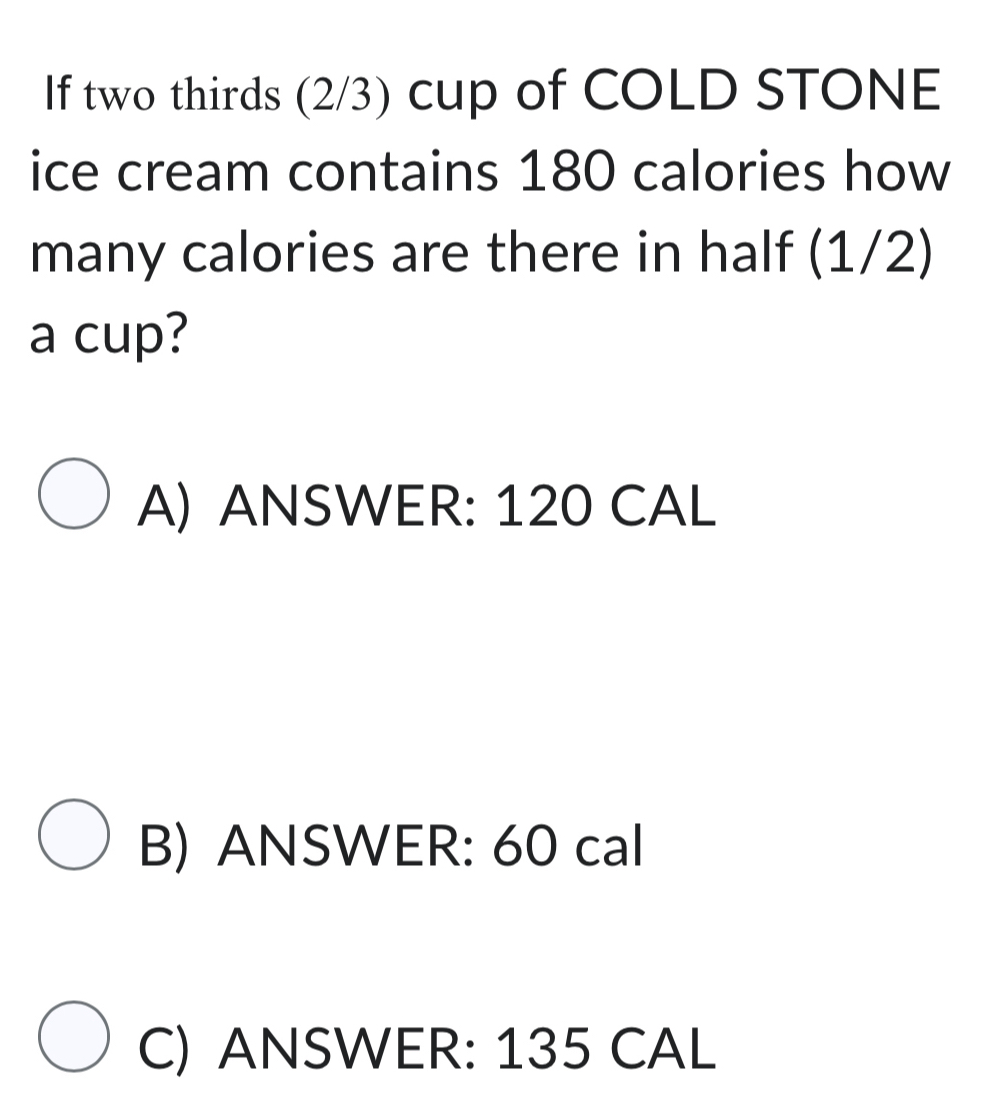Select the radio button for option B
Image resolution: width=986 pixels, height=1099 pixels.
[75, 835]
